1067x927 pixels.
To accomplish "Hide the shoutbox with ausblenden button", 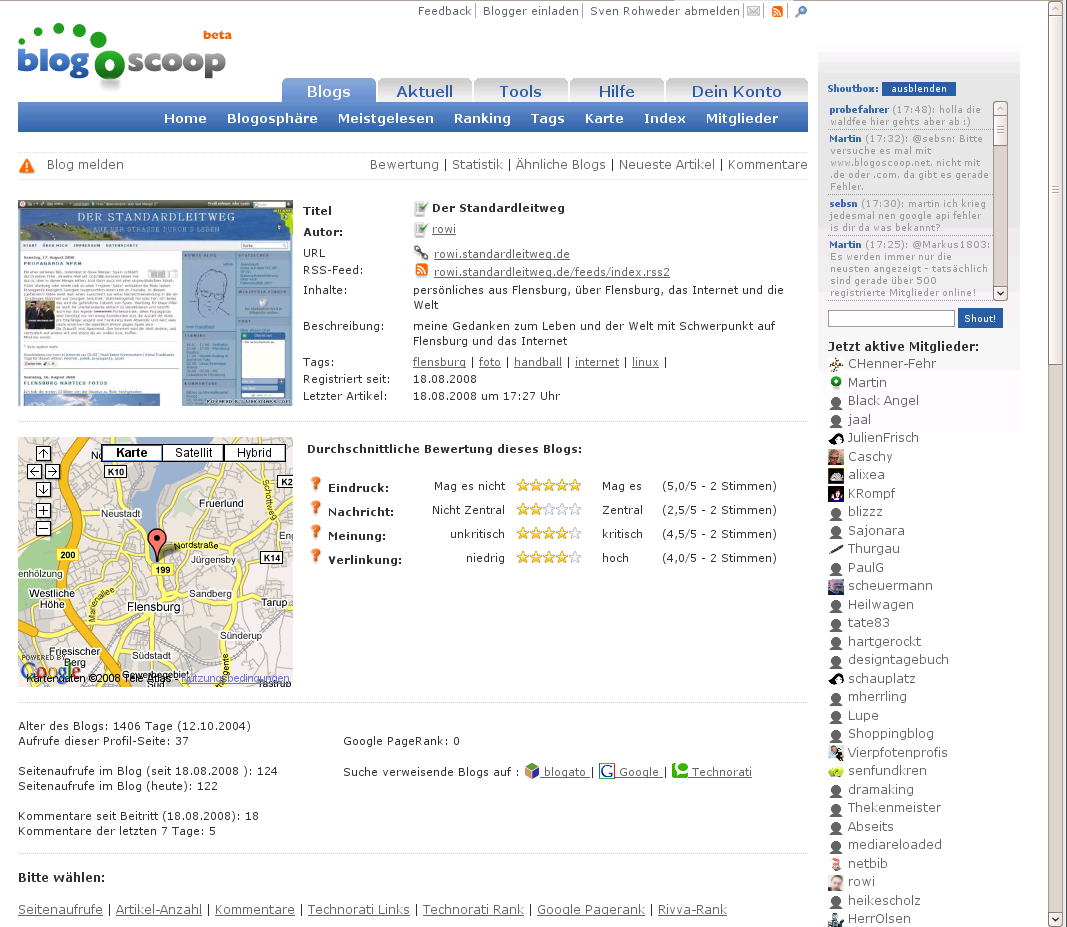I will pos(918,89).
